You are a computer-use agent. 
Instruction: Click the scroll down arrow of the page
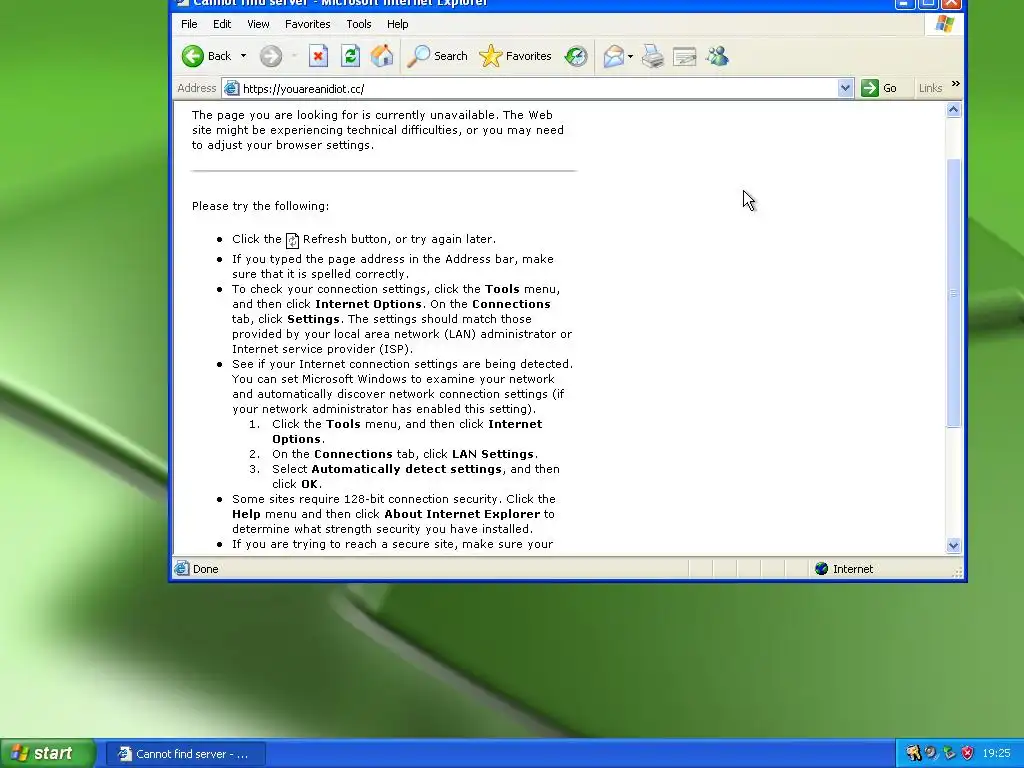click(x=953, y=545)
